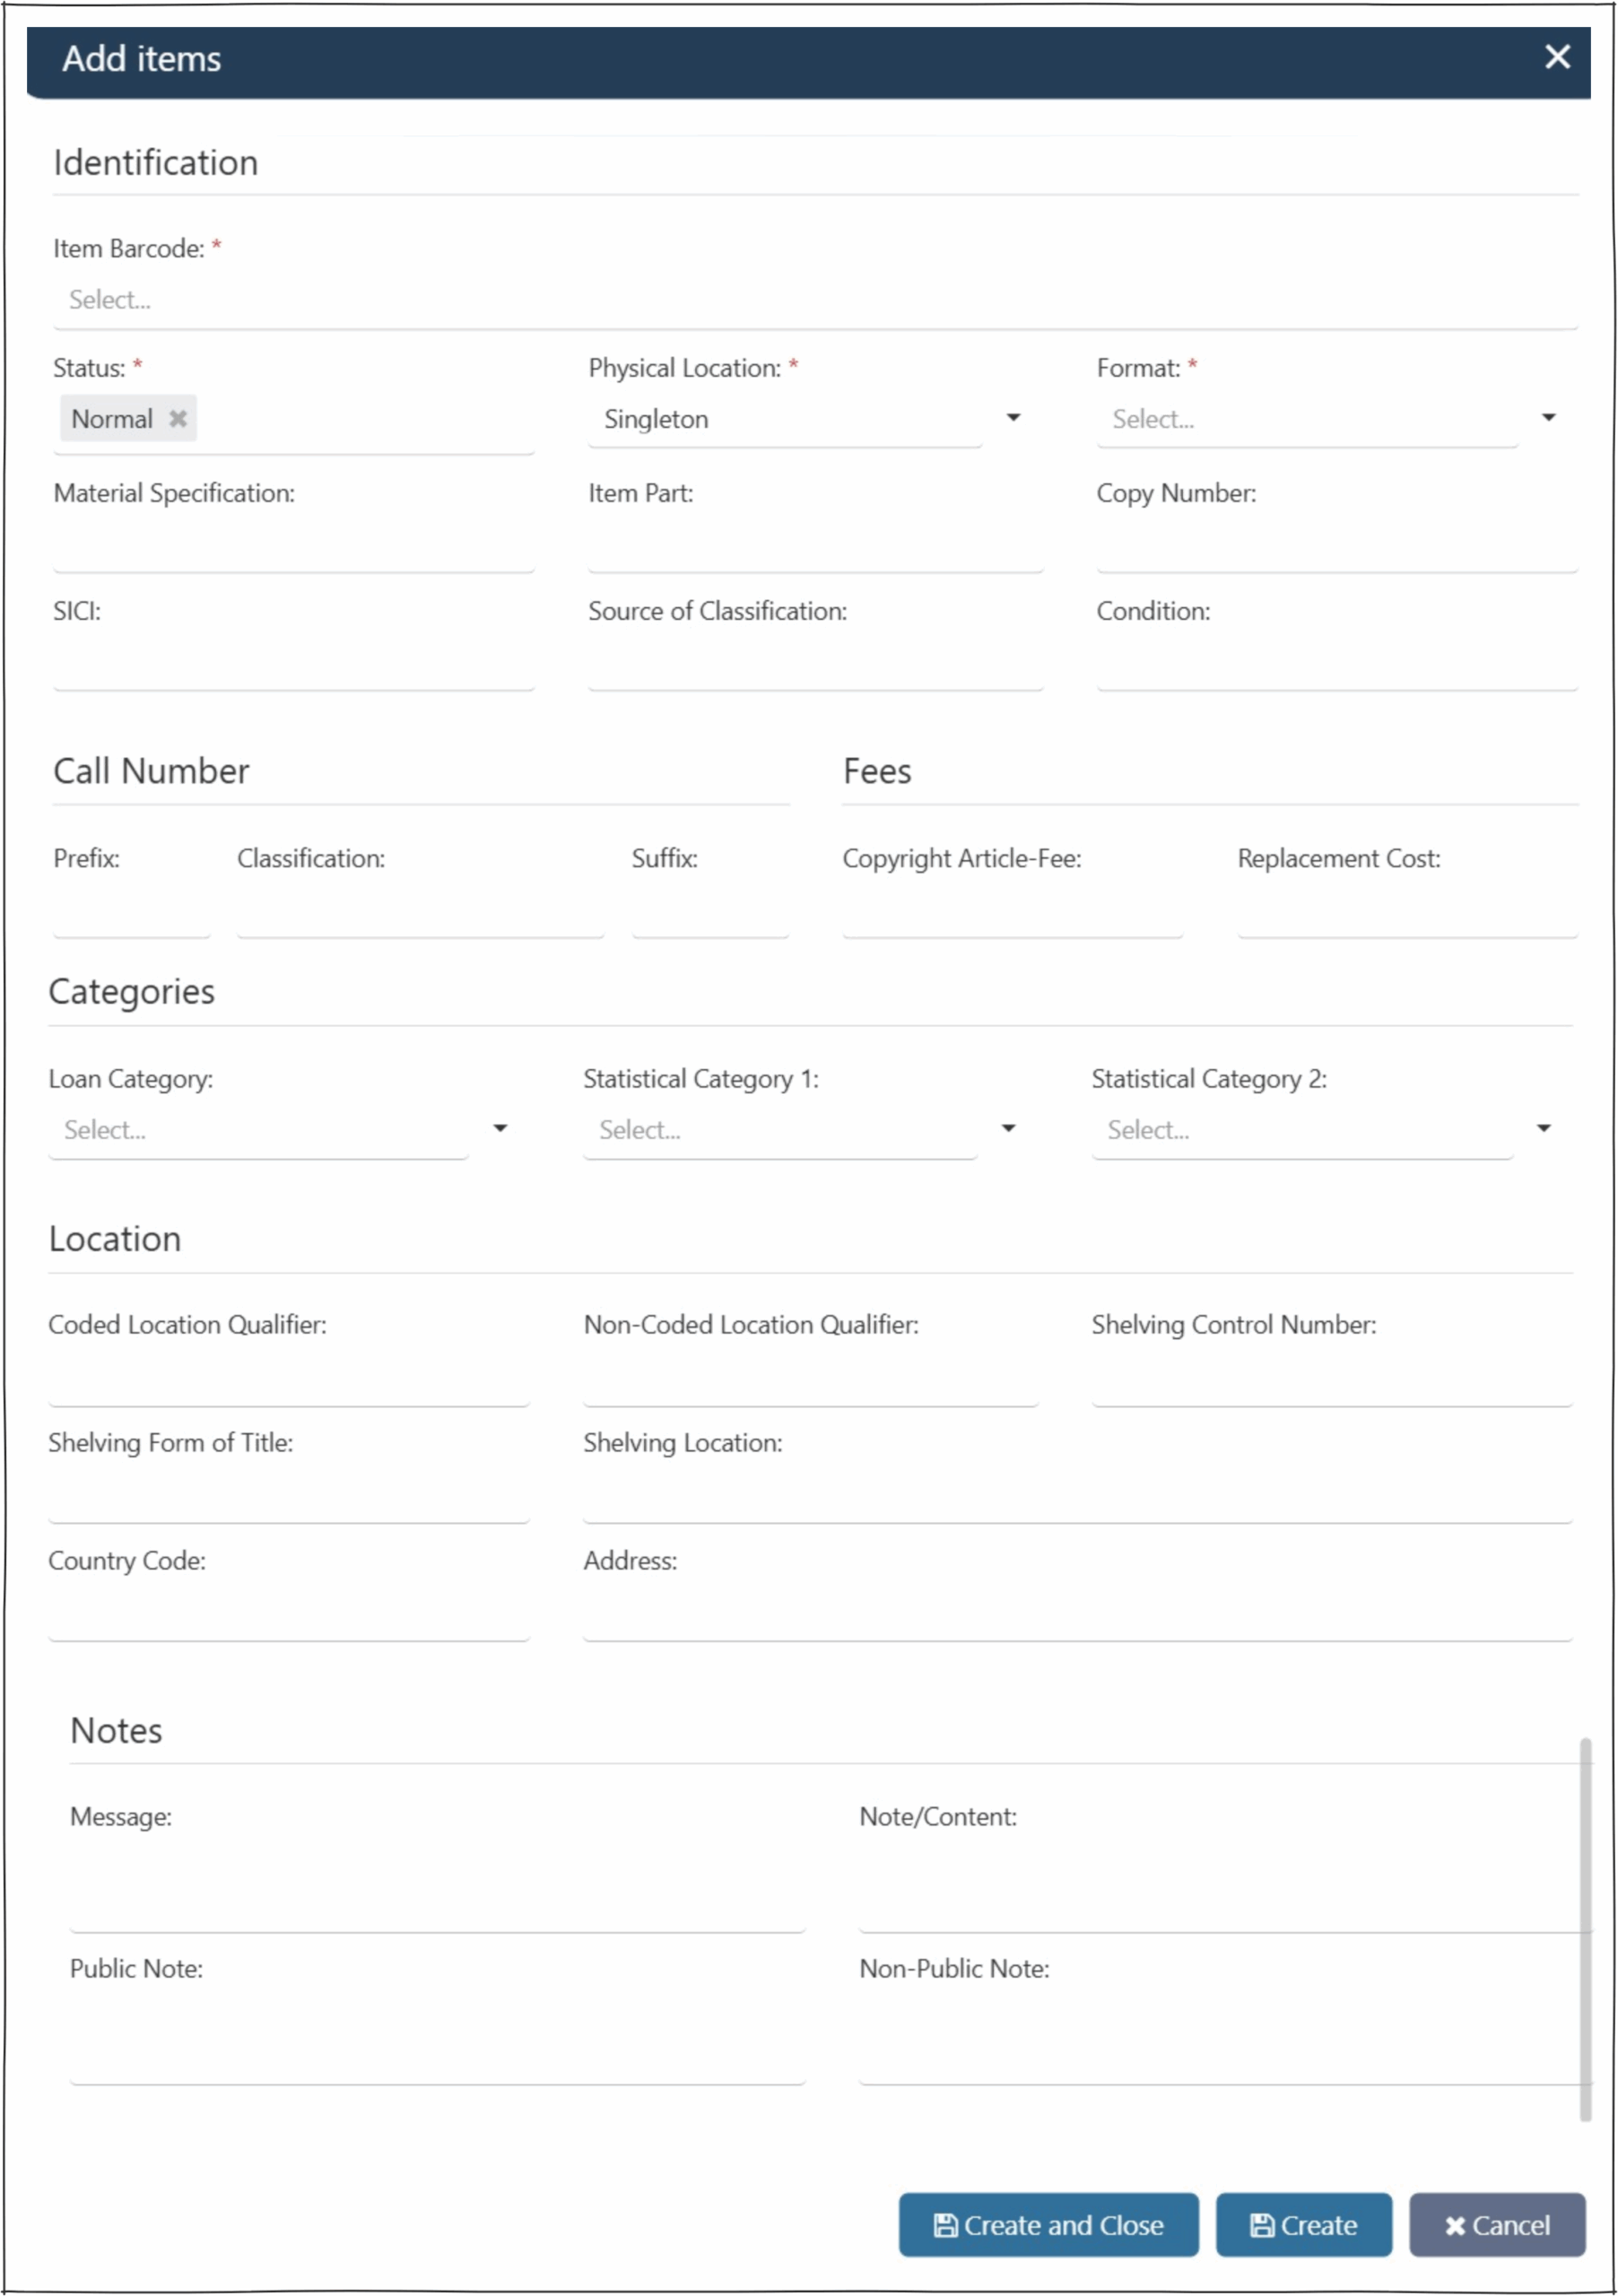Click the Replacement Cost field
Screen dimensions: 1618x2296
[1407, 912]
